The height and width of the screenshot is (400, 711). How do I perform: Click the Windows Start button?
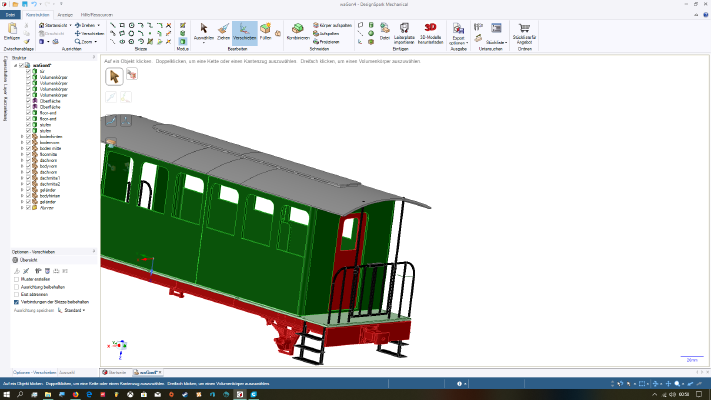tap(6, 395)
